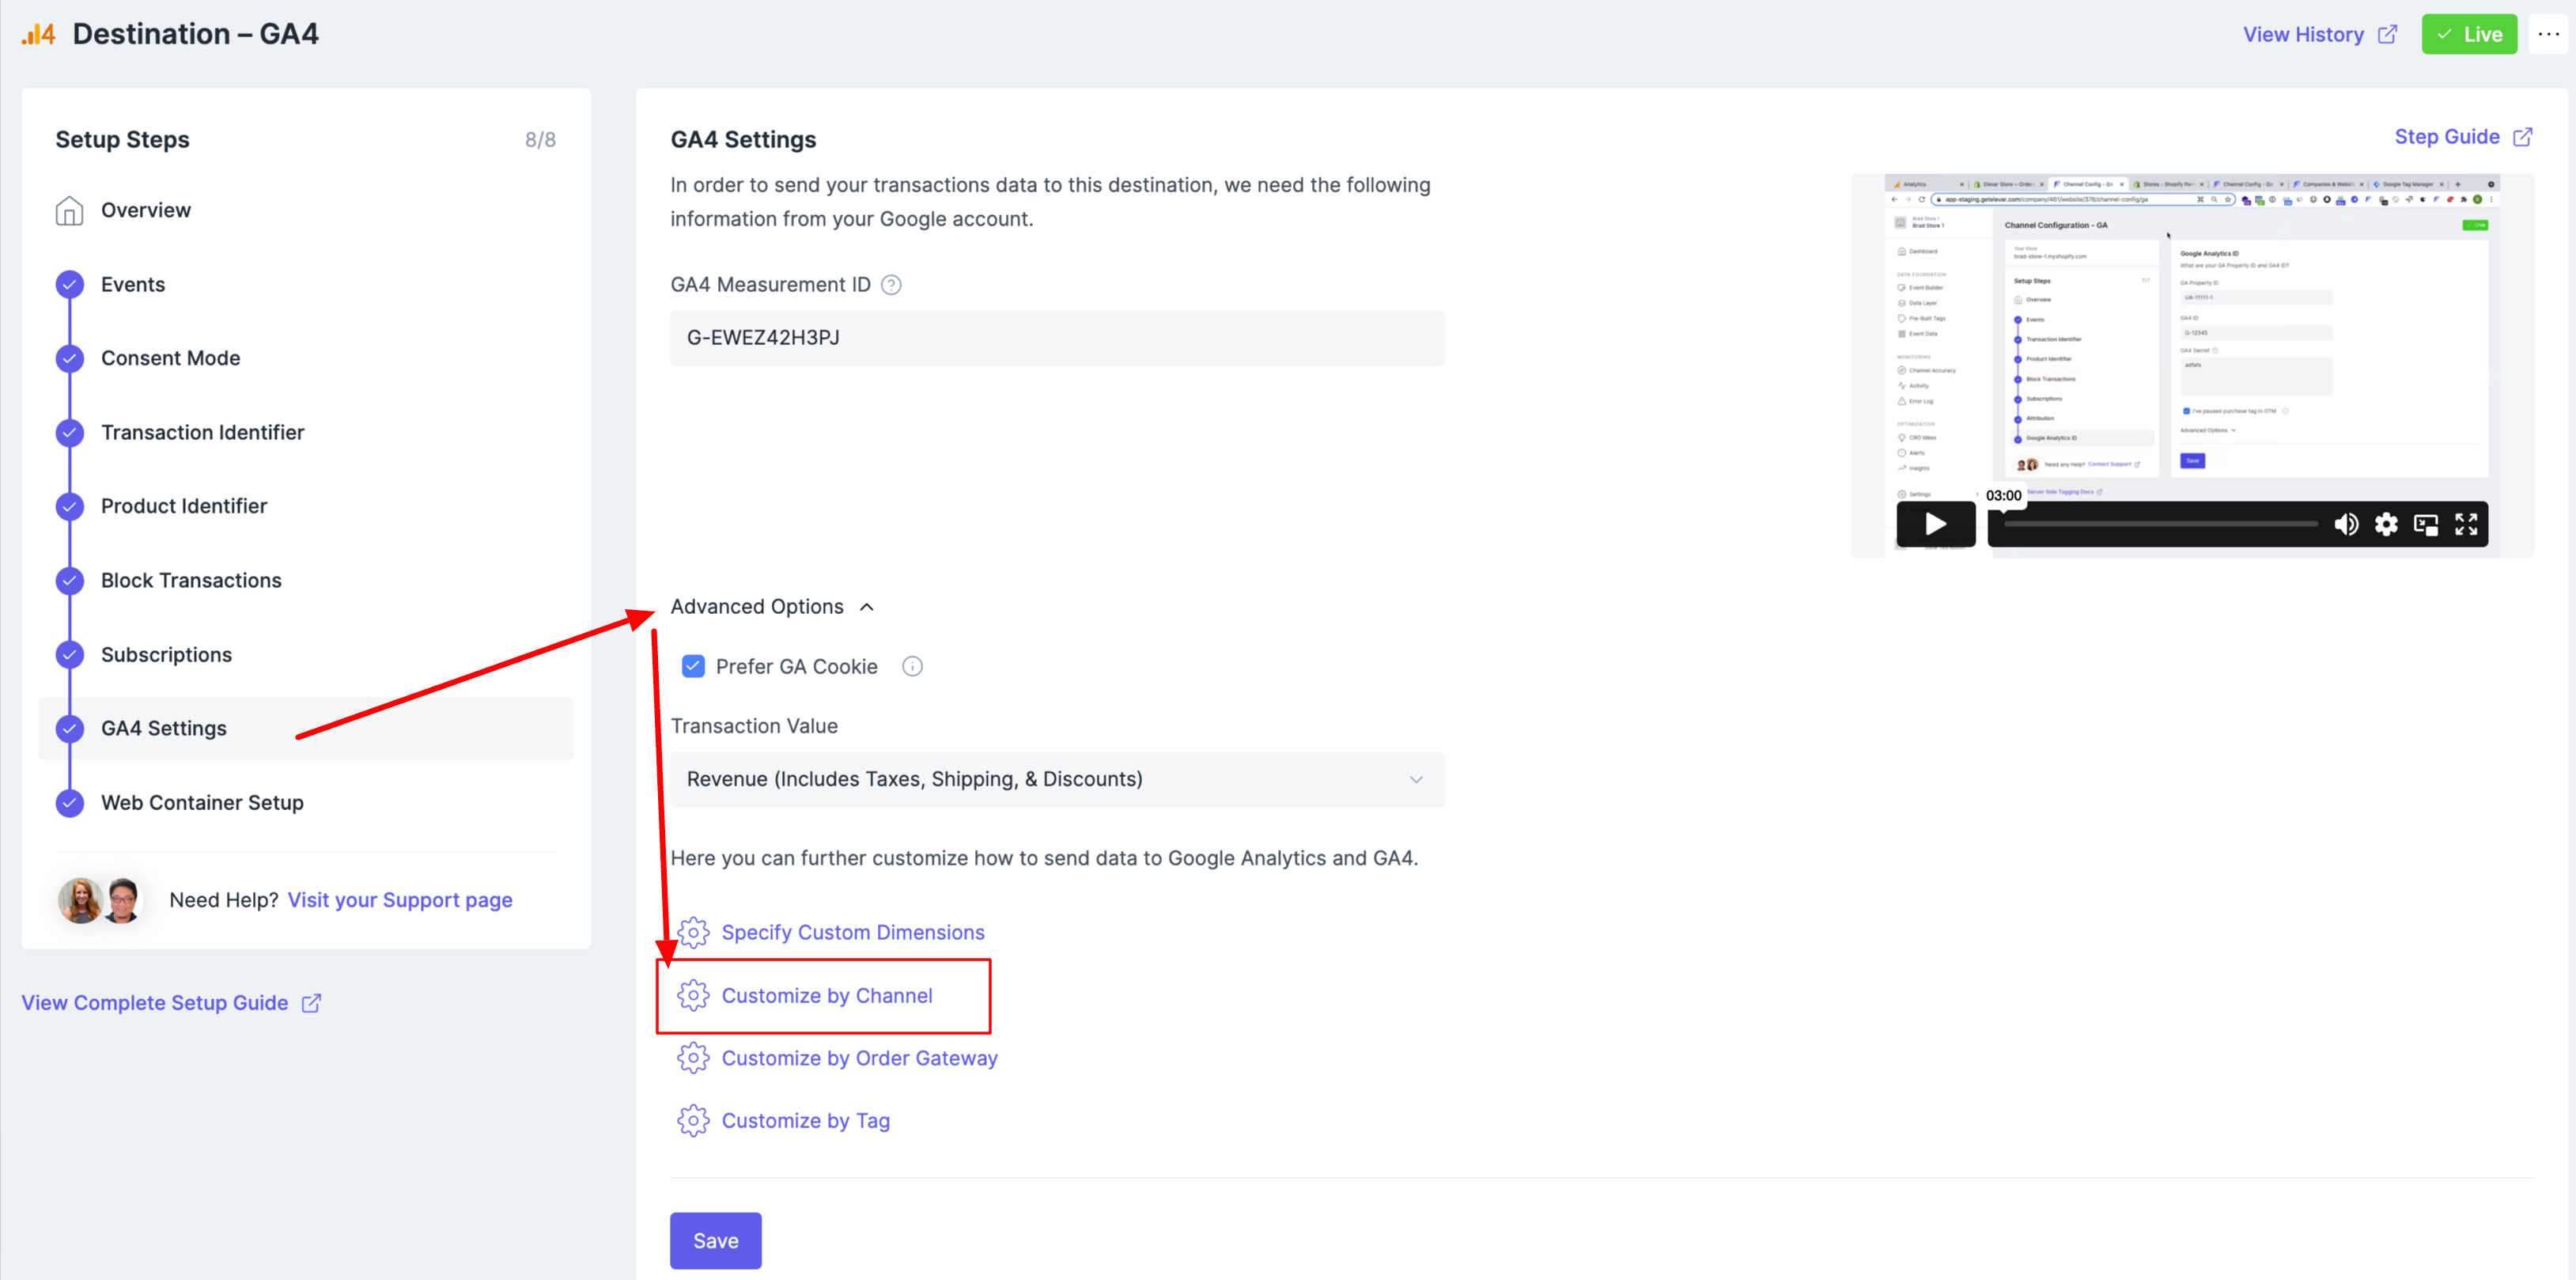Click the GA4 Measurement ID help icon
Viewport: 2576px width, 1280px height.
891,285
